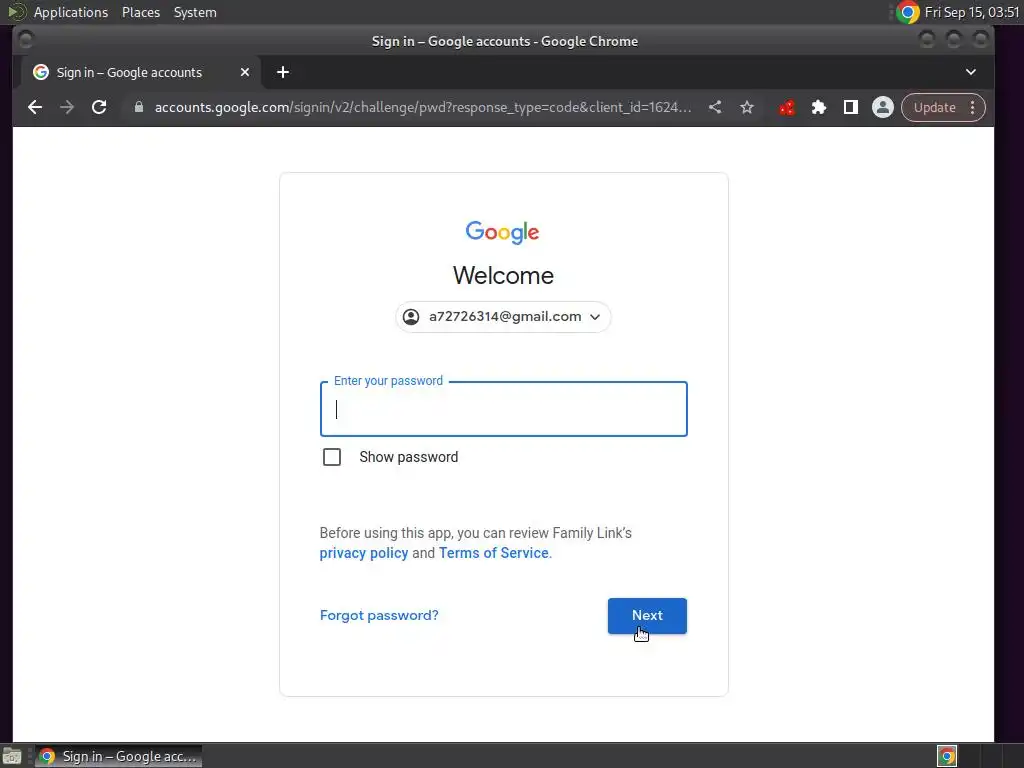Check the Show password checkbox
This screenshot has width=1024, height=768.
(x=332, y=457)
